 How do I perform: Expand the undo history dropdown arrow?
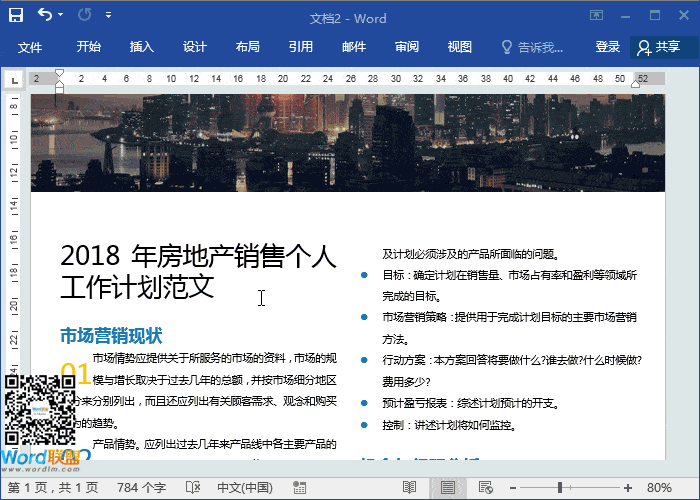62,17
